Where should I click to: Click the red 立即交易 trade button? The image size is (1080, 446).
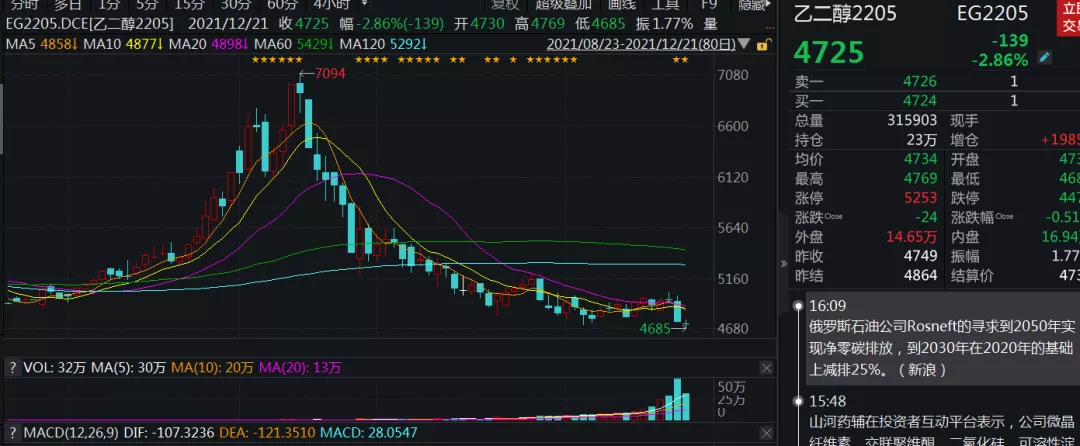1068,19
